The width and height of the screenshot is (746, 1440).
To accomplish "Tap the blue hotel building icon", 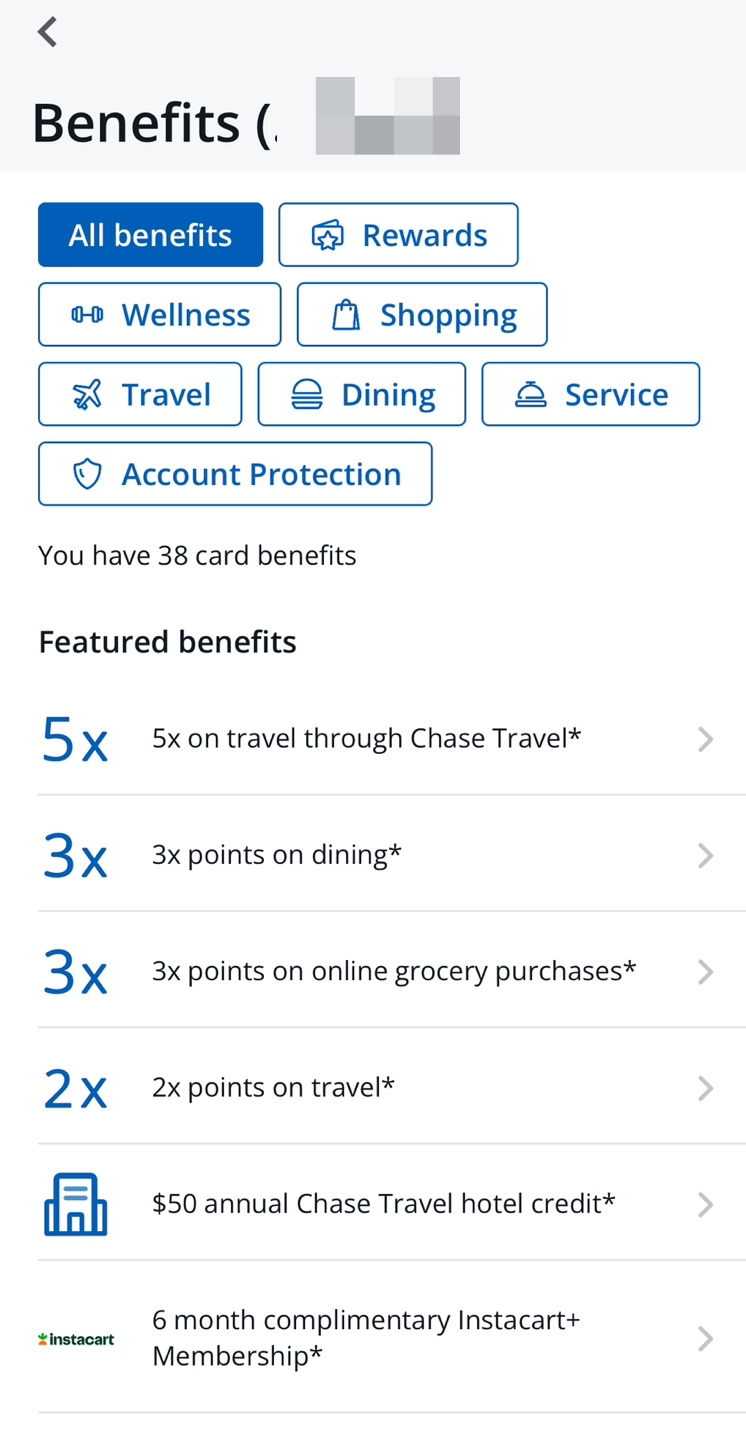I will 75,1203.
